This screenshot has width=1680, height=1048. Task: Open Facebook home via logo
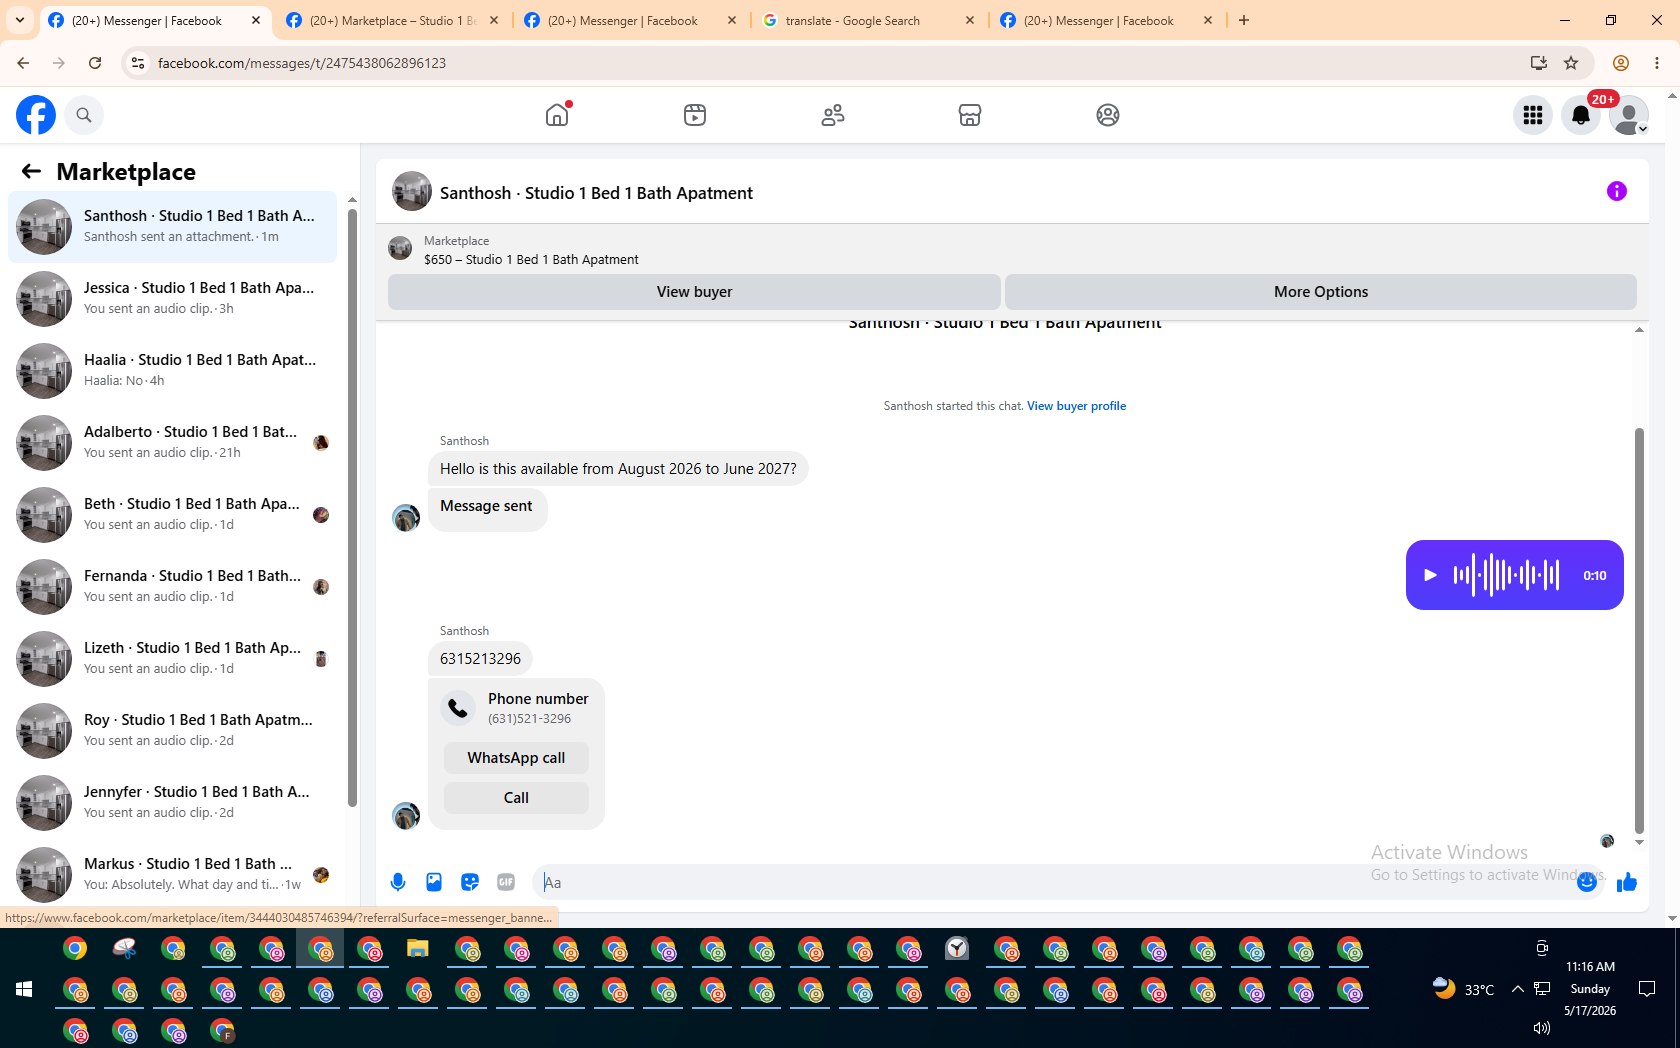(x=36, y=115)
